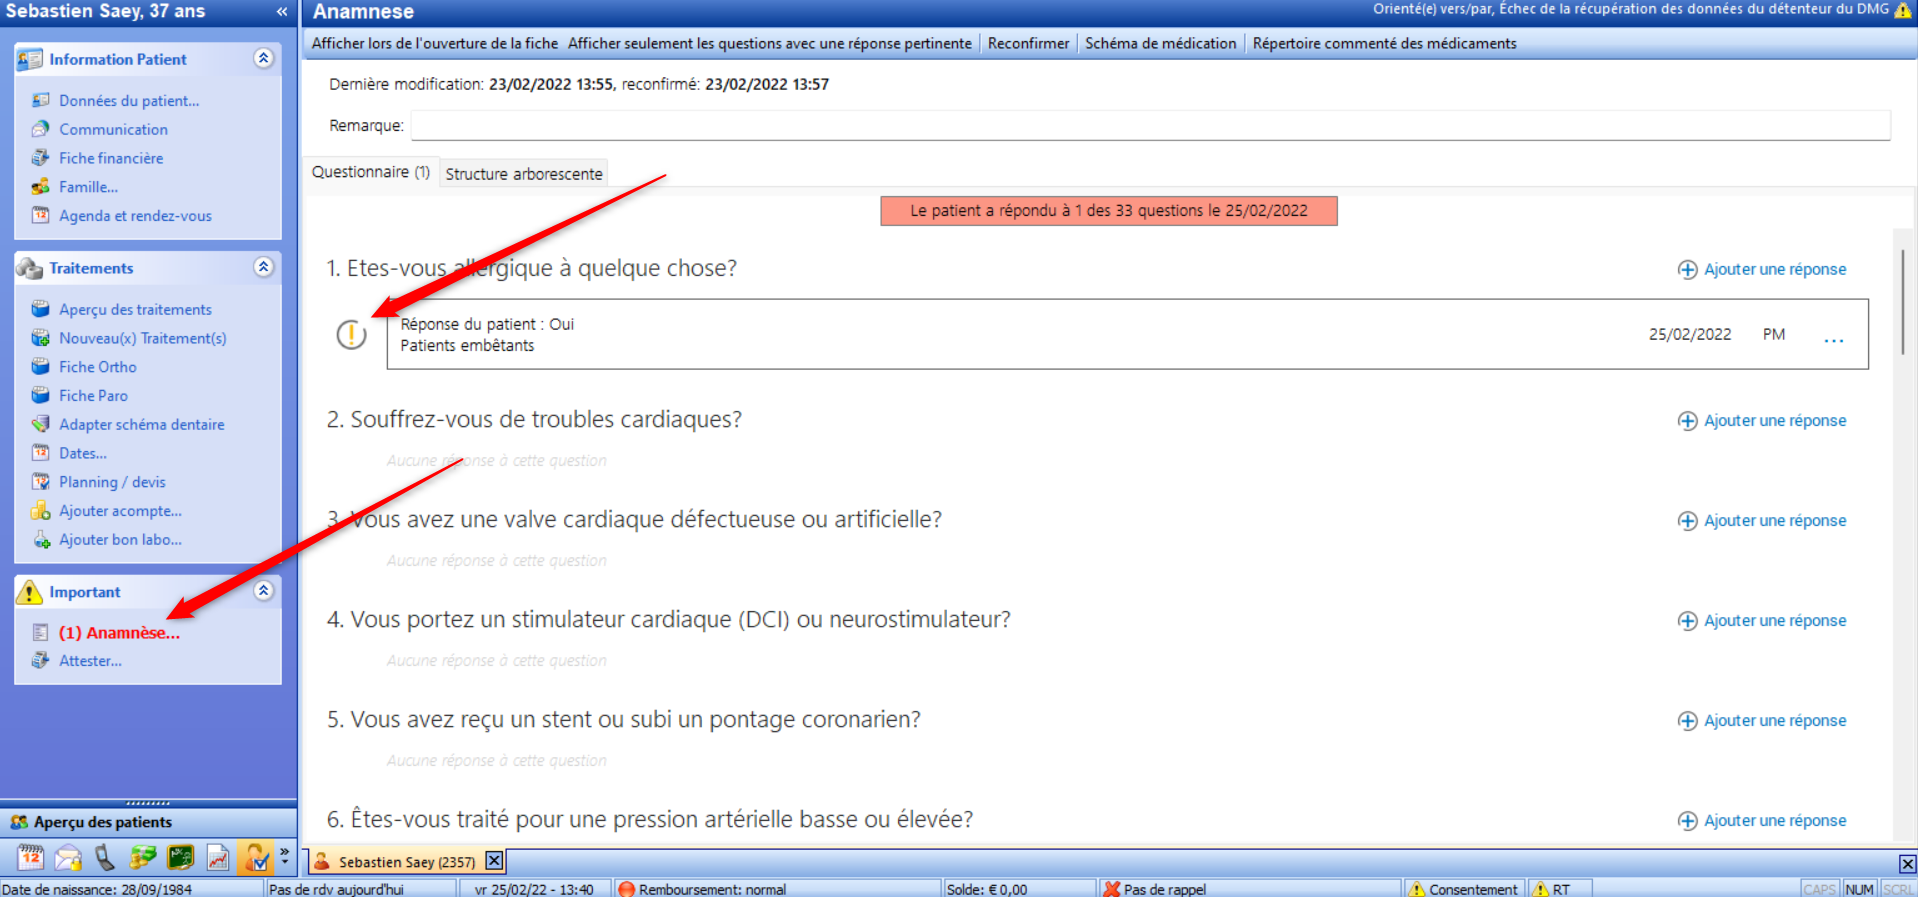The width and height of the screenshot is (1918, 897).
Task: Open the chart report icon
Action: coord(218,857)
